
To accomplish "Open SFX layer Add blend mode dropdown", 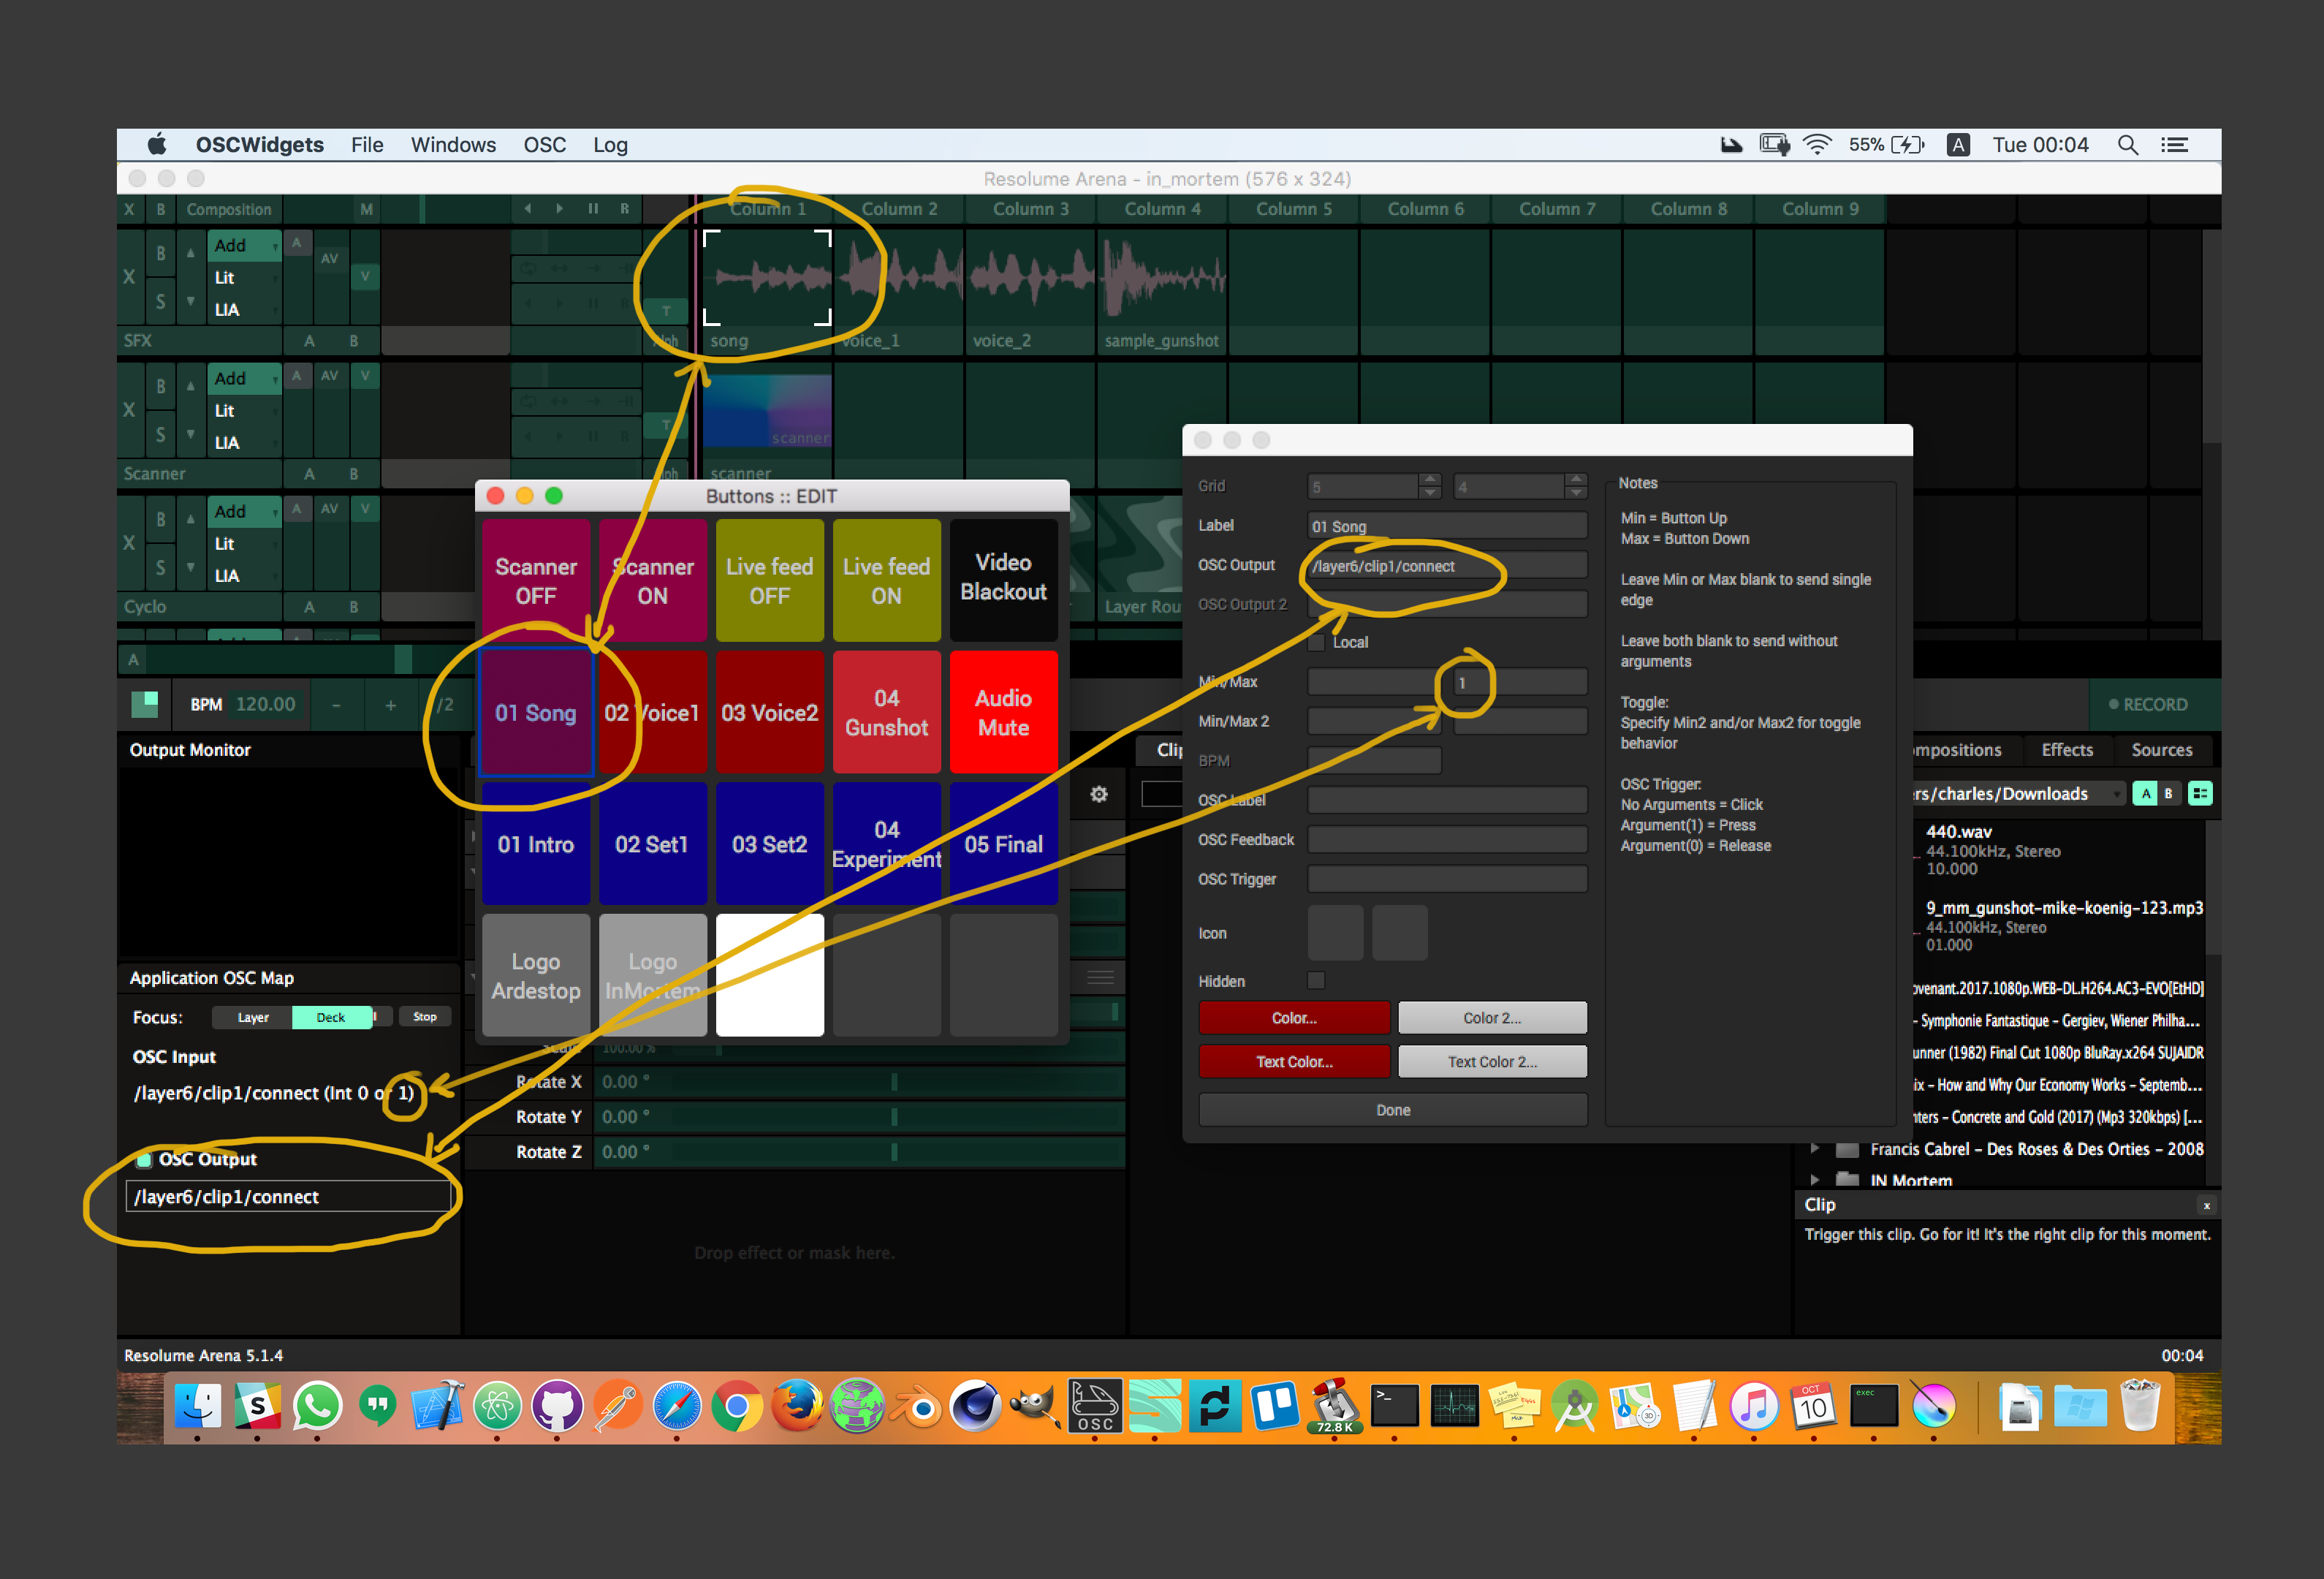I will click(x=244, y=245).
